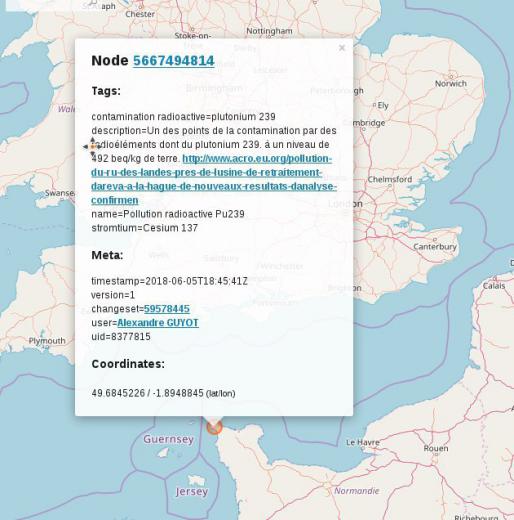Click the Guernsey island on the map

click(163, 453)
